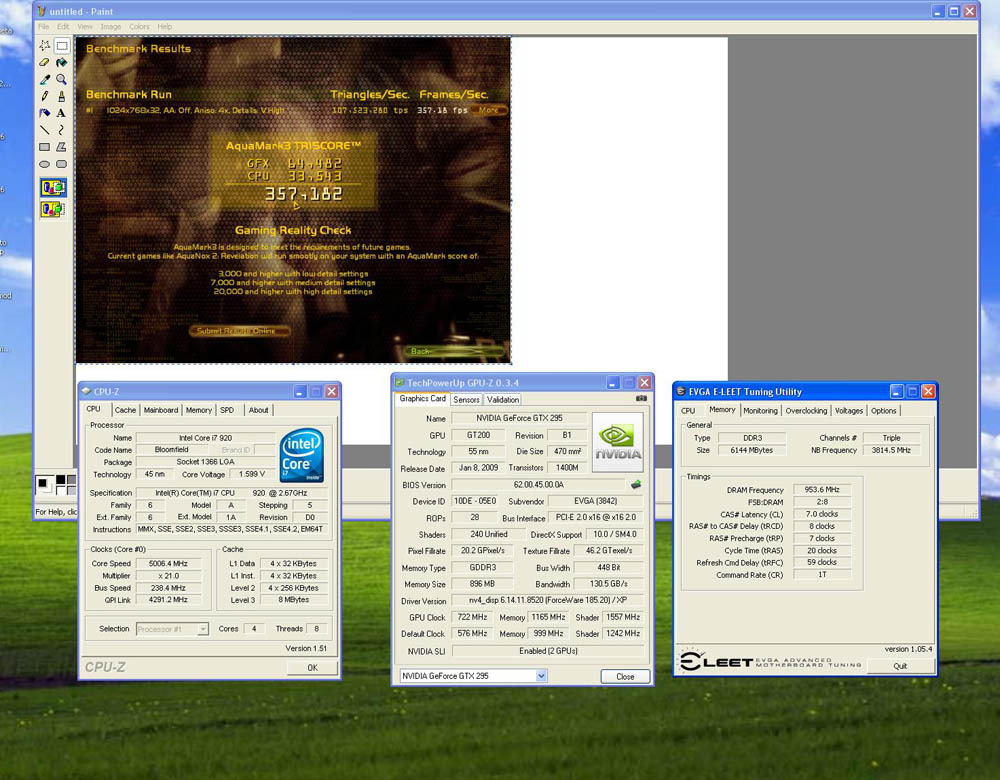Open the File menu in Paint
This screenshot has width=1000, height=780.
pos(43,27)
